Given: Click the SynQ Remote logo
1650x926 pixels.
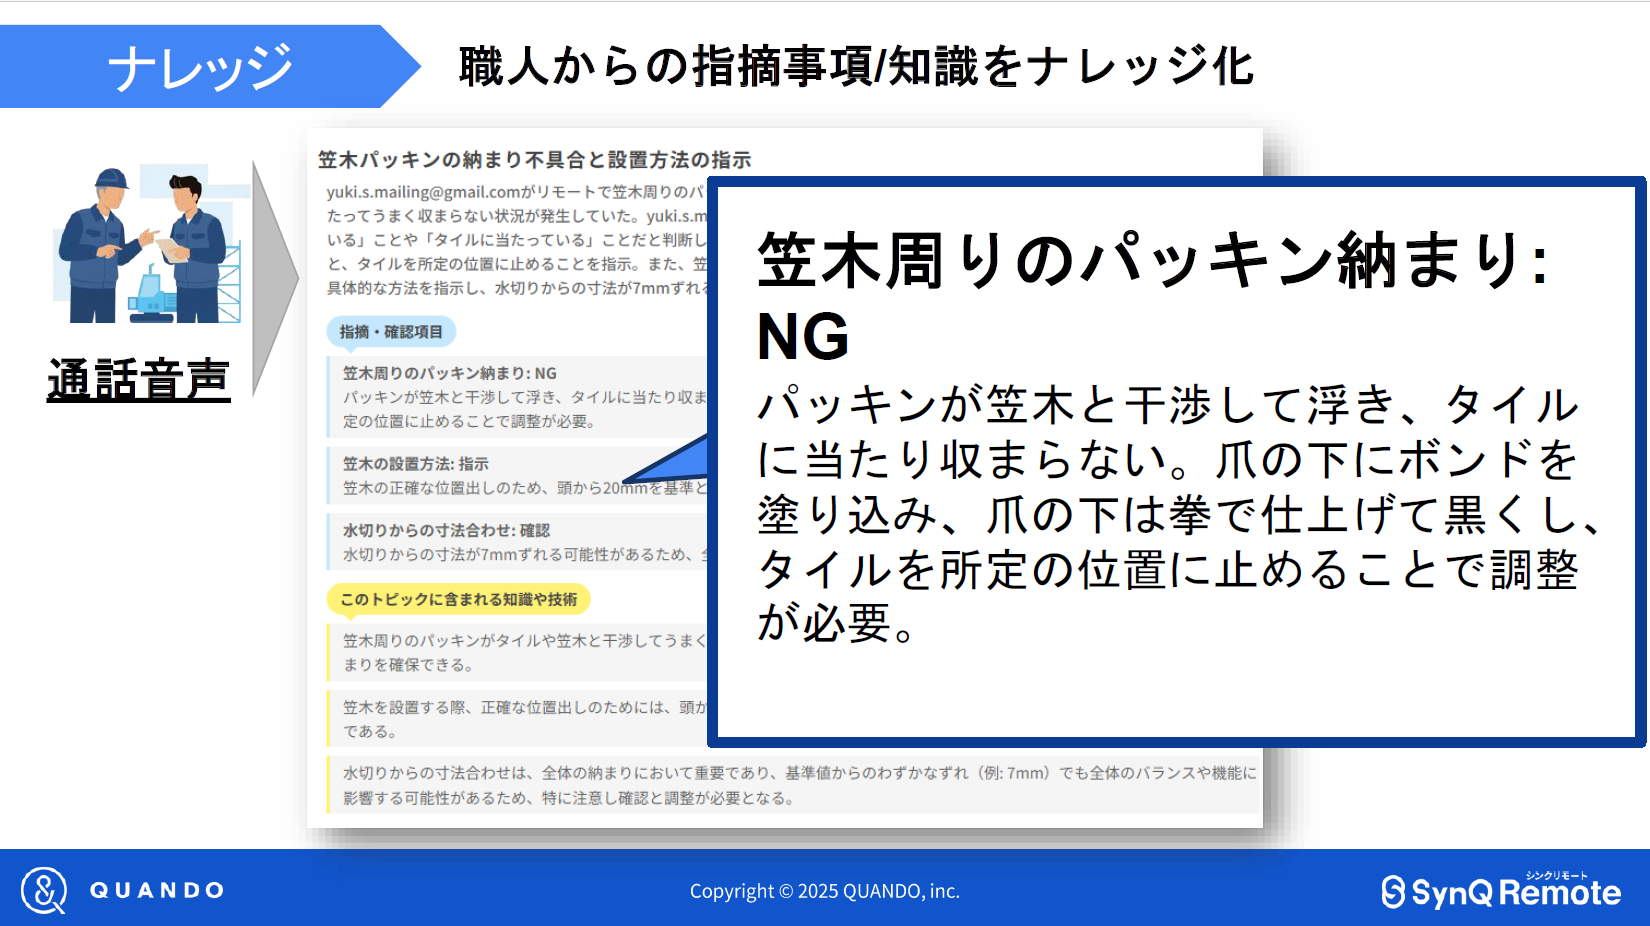Looking at the screenshot, I should (x=1500, y=891).
